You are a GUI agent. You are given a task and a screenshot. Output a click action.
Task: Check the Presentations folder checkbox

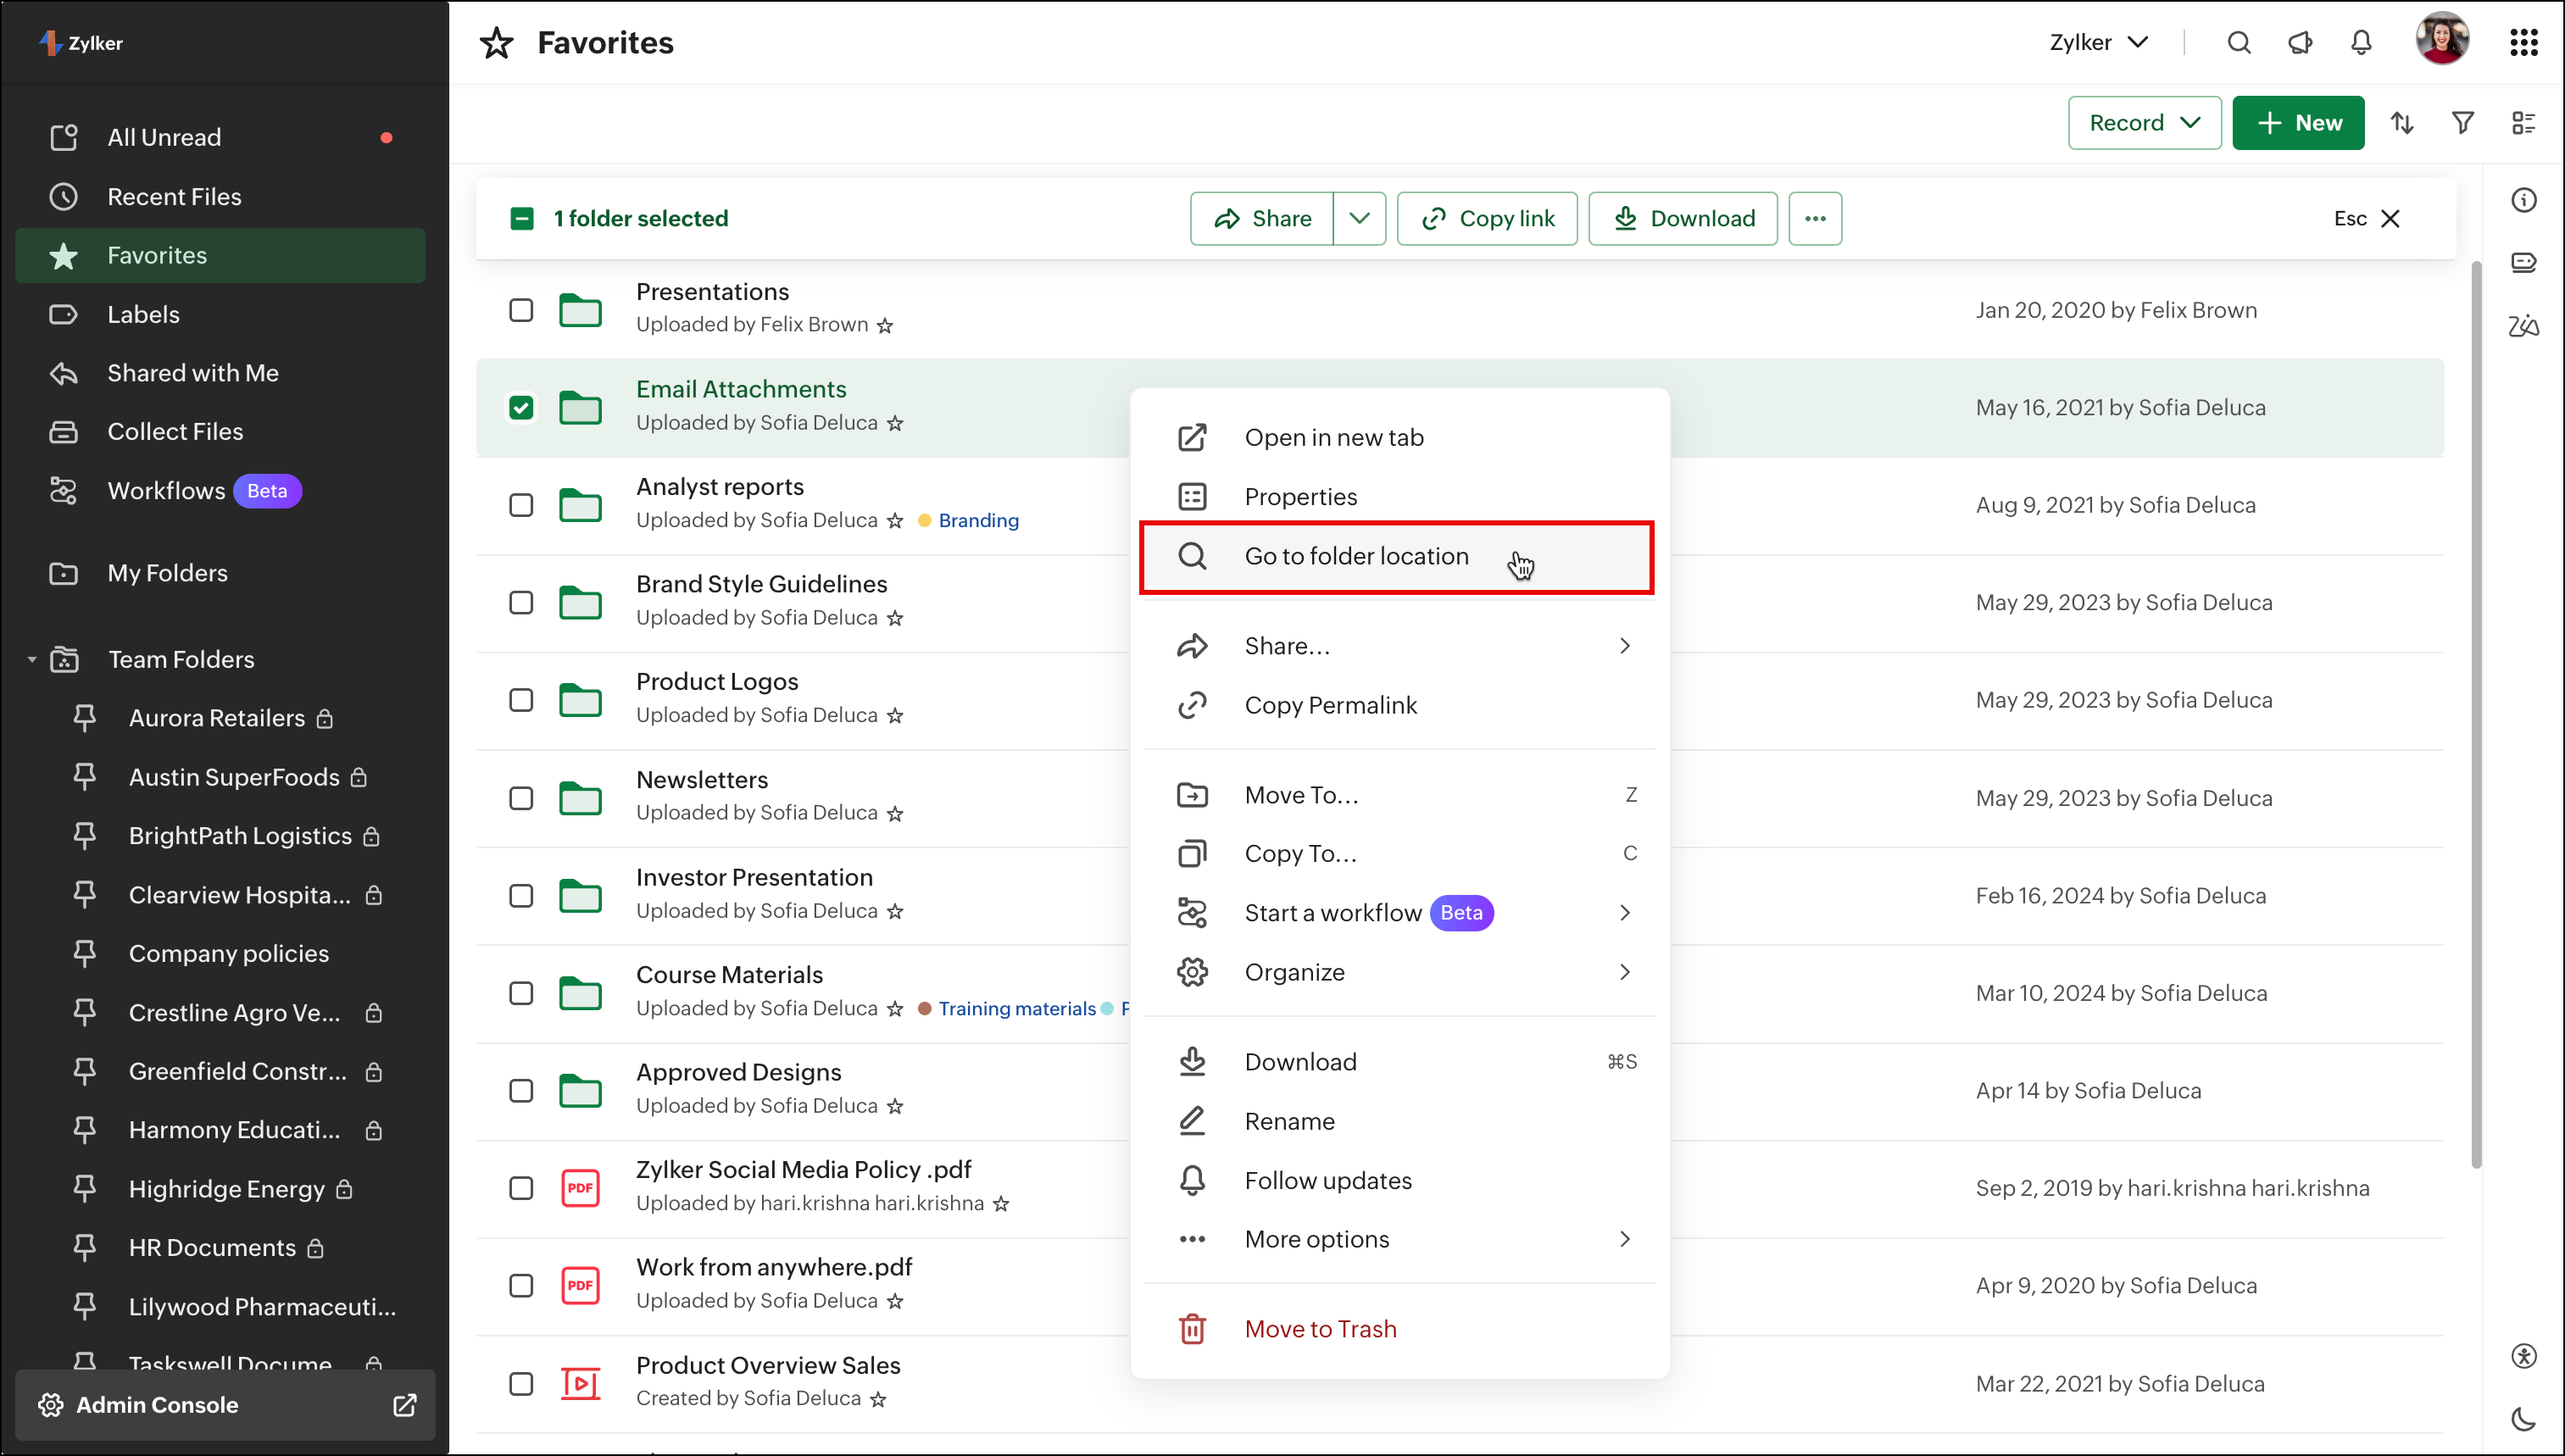[521, 310]
